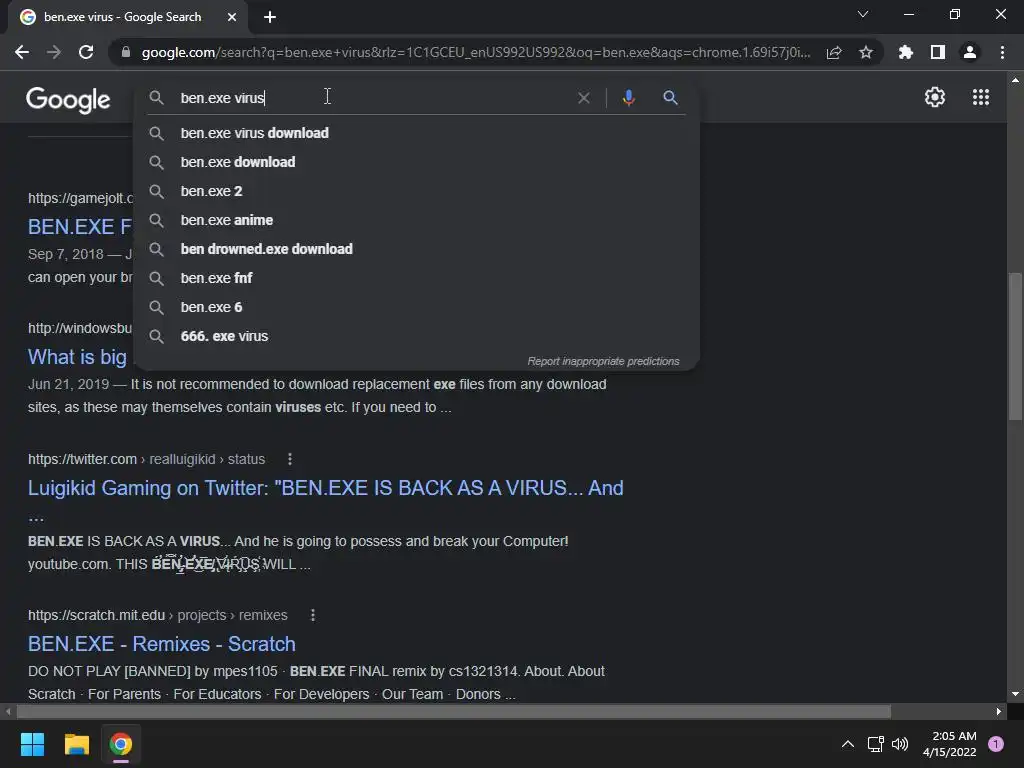Image resolution: width=1024 pixels, height=768 pixels.
Task: Choose suggestion '666. exe virus'
Action: tap(416, 336)
